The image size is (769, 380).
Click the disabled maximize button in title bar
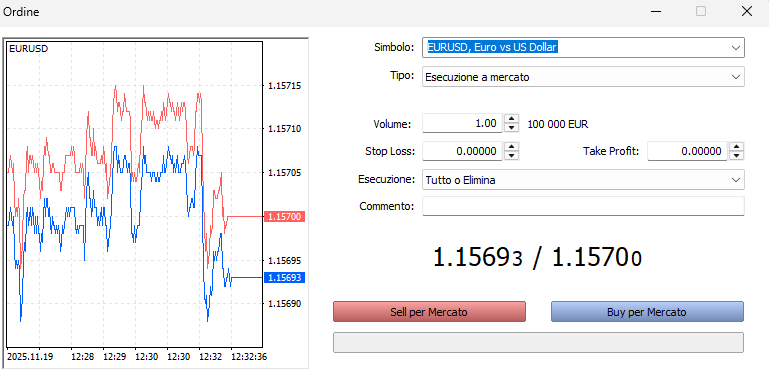point(701,11)
